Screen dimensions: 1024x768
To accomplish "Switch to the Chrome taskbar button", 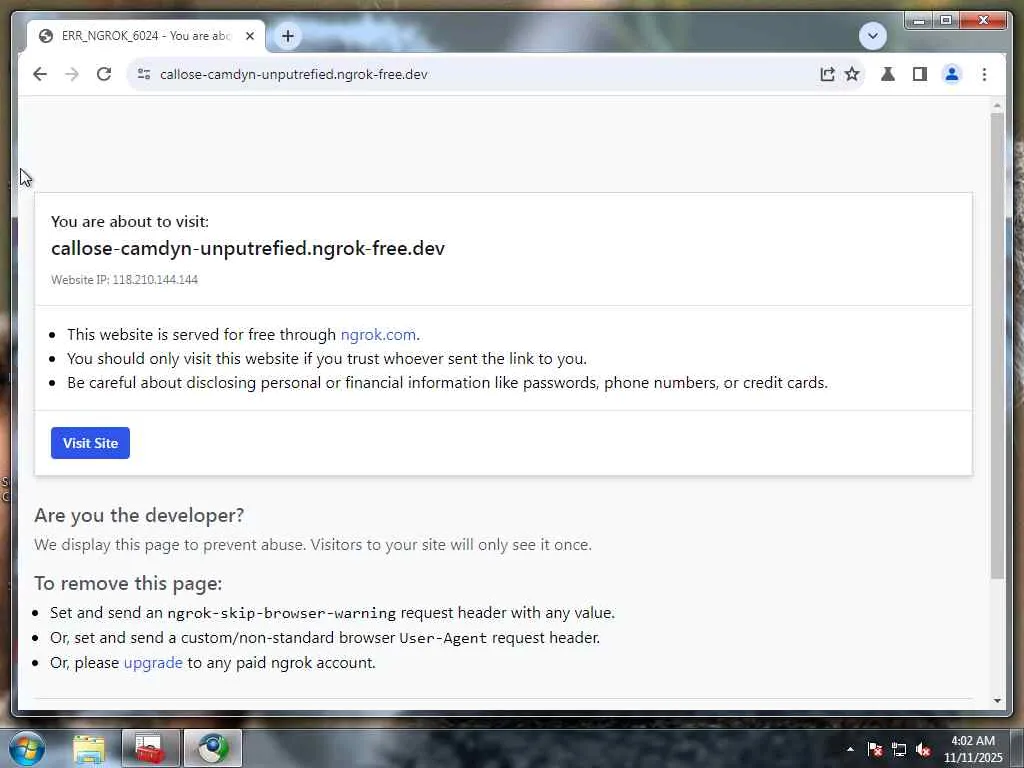I will 213,749.
